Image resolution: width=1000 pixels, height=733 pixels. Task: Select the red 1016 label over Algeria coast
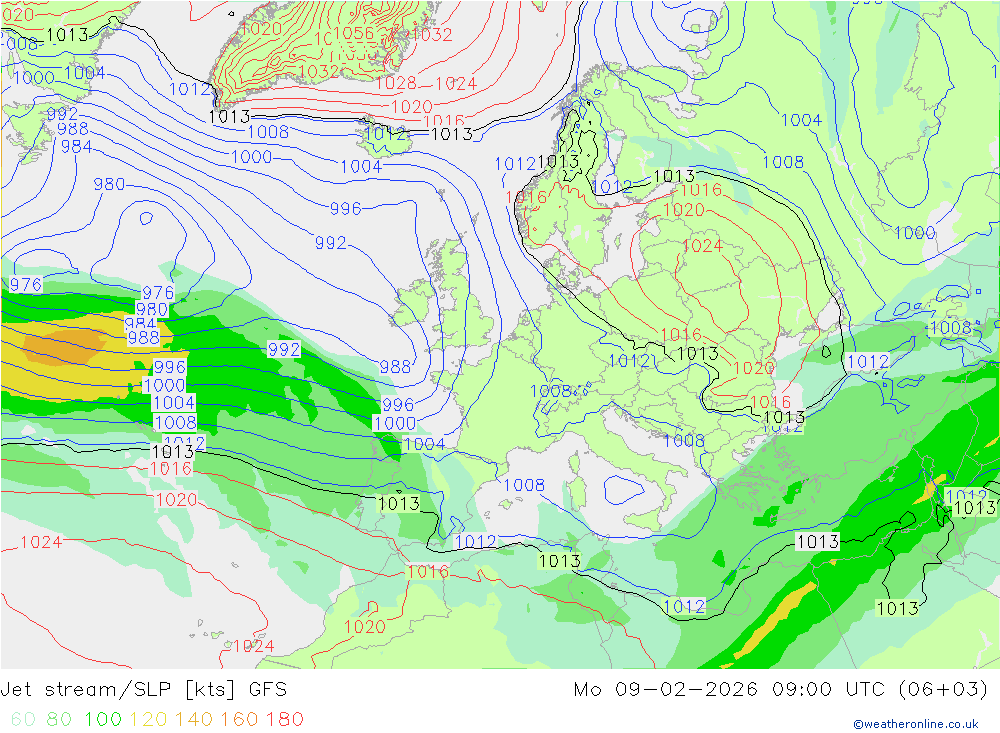coord(428,572)
